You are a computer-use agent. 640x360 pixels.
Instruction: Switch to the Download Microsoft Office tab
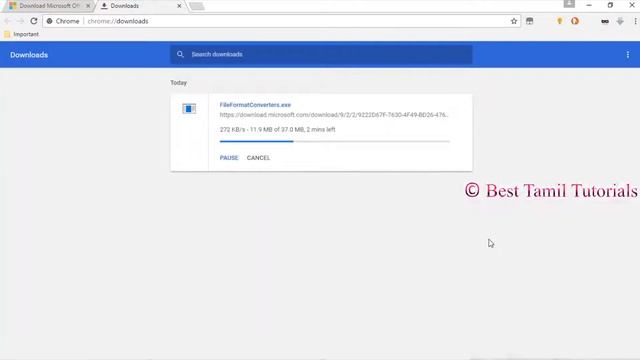(48, 6)
